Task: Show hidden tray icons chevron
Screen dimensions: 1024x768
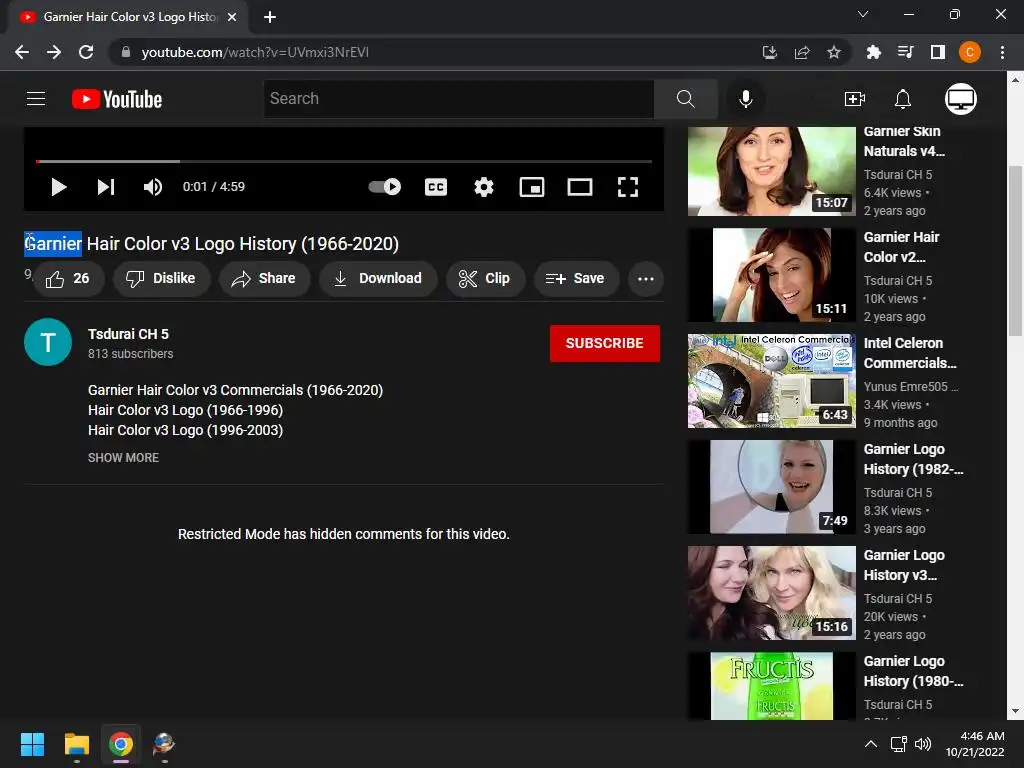Action: tap(871, 744)
